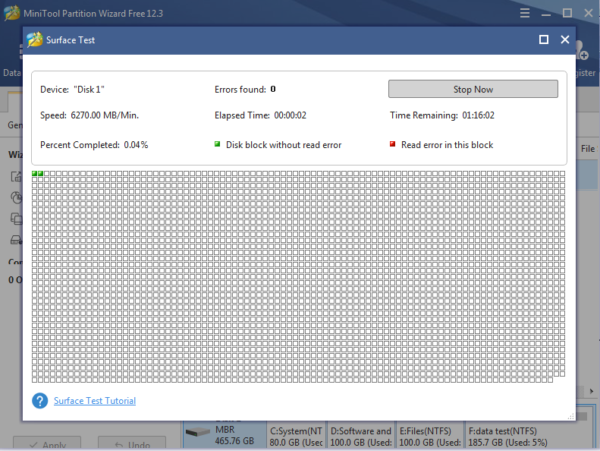This screenshot has width=600, height=451.
Task: Open the Surface Test Tutorial link
Action: click(95, 401)
